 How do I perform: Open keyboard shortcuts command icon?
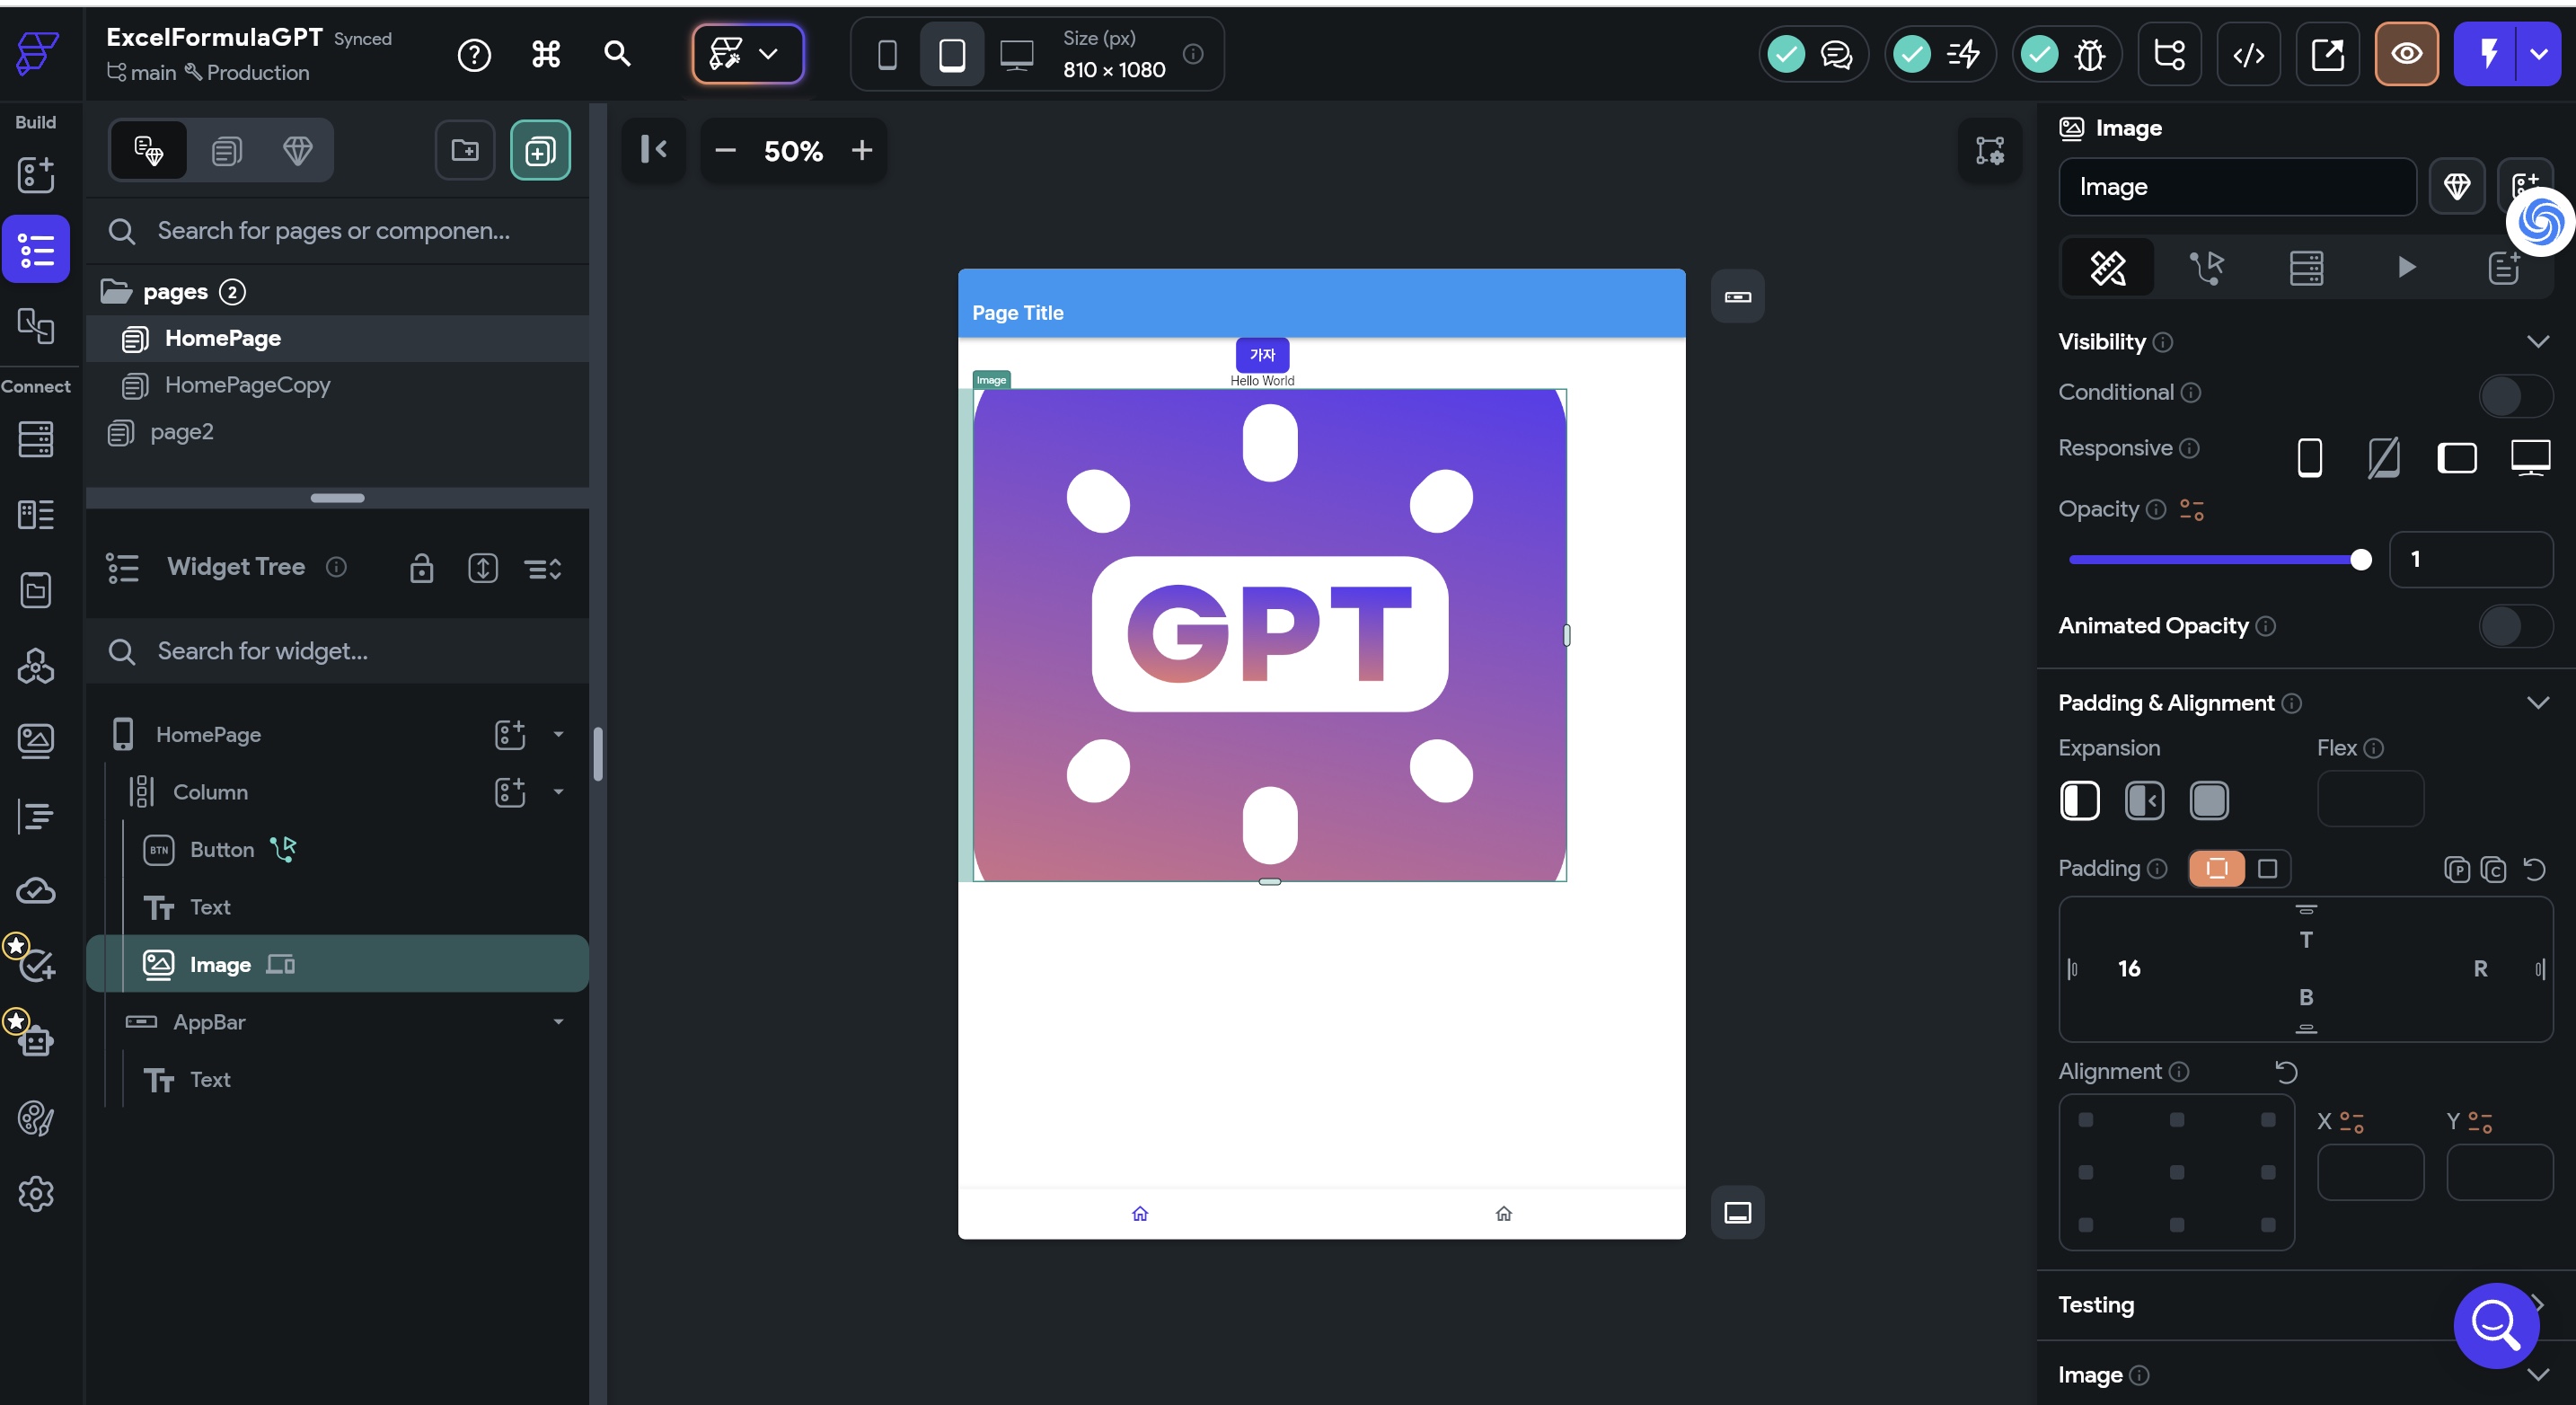click(546, 54)
